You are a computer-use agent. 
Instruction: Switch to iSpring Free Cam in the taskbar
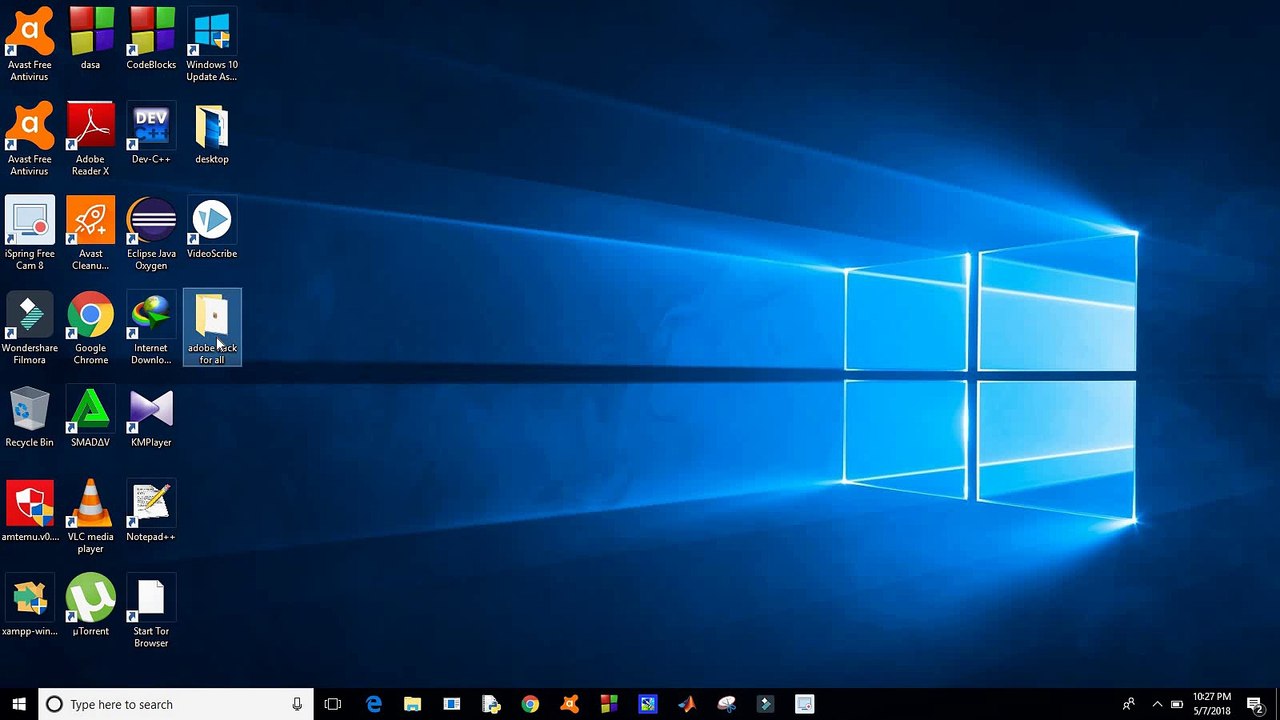(x=804, y=704)
